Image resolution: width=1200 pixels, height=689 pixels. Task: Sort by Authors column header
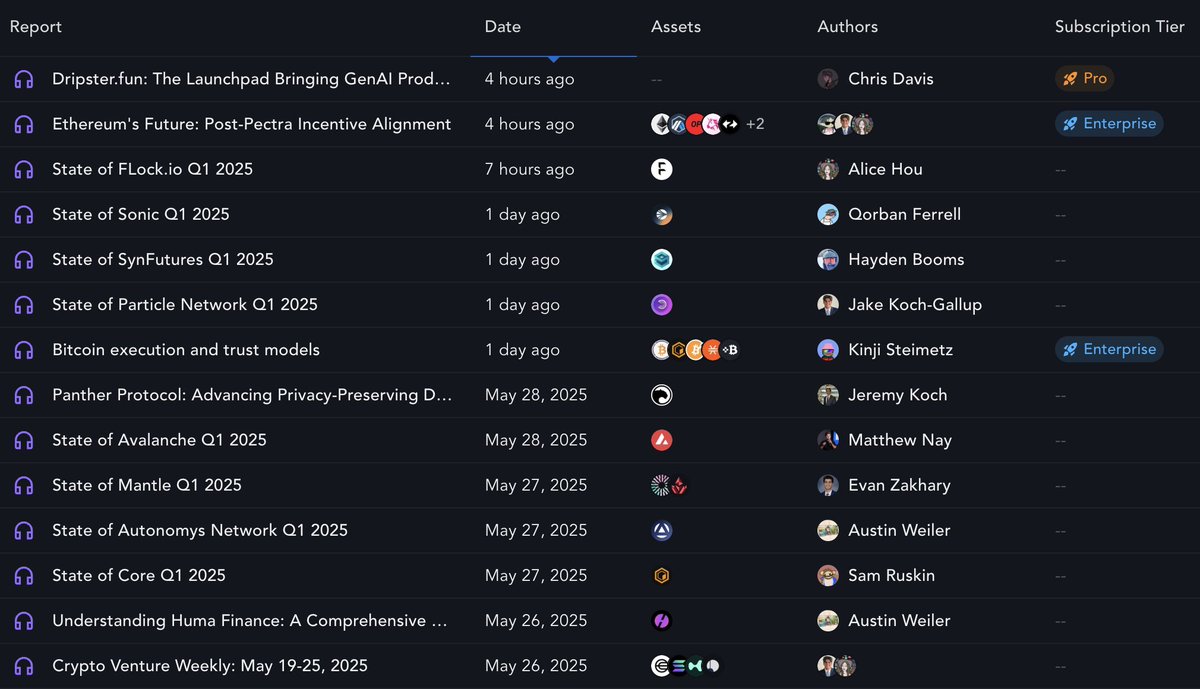point(848,27)
